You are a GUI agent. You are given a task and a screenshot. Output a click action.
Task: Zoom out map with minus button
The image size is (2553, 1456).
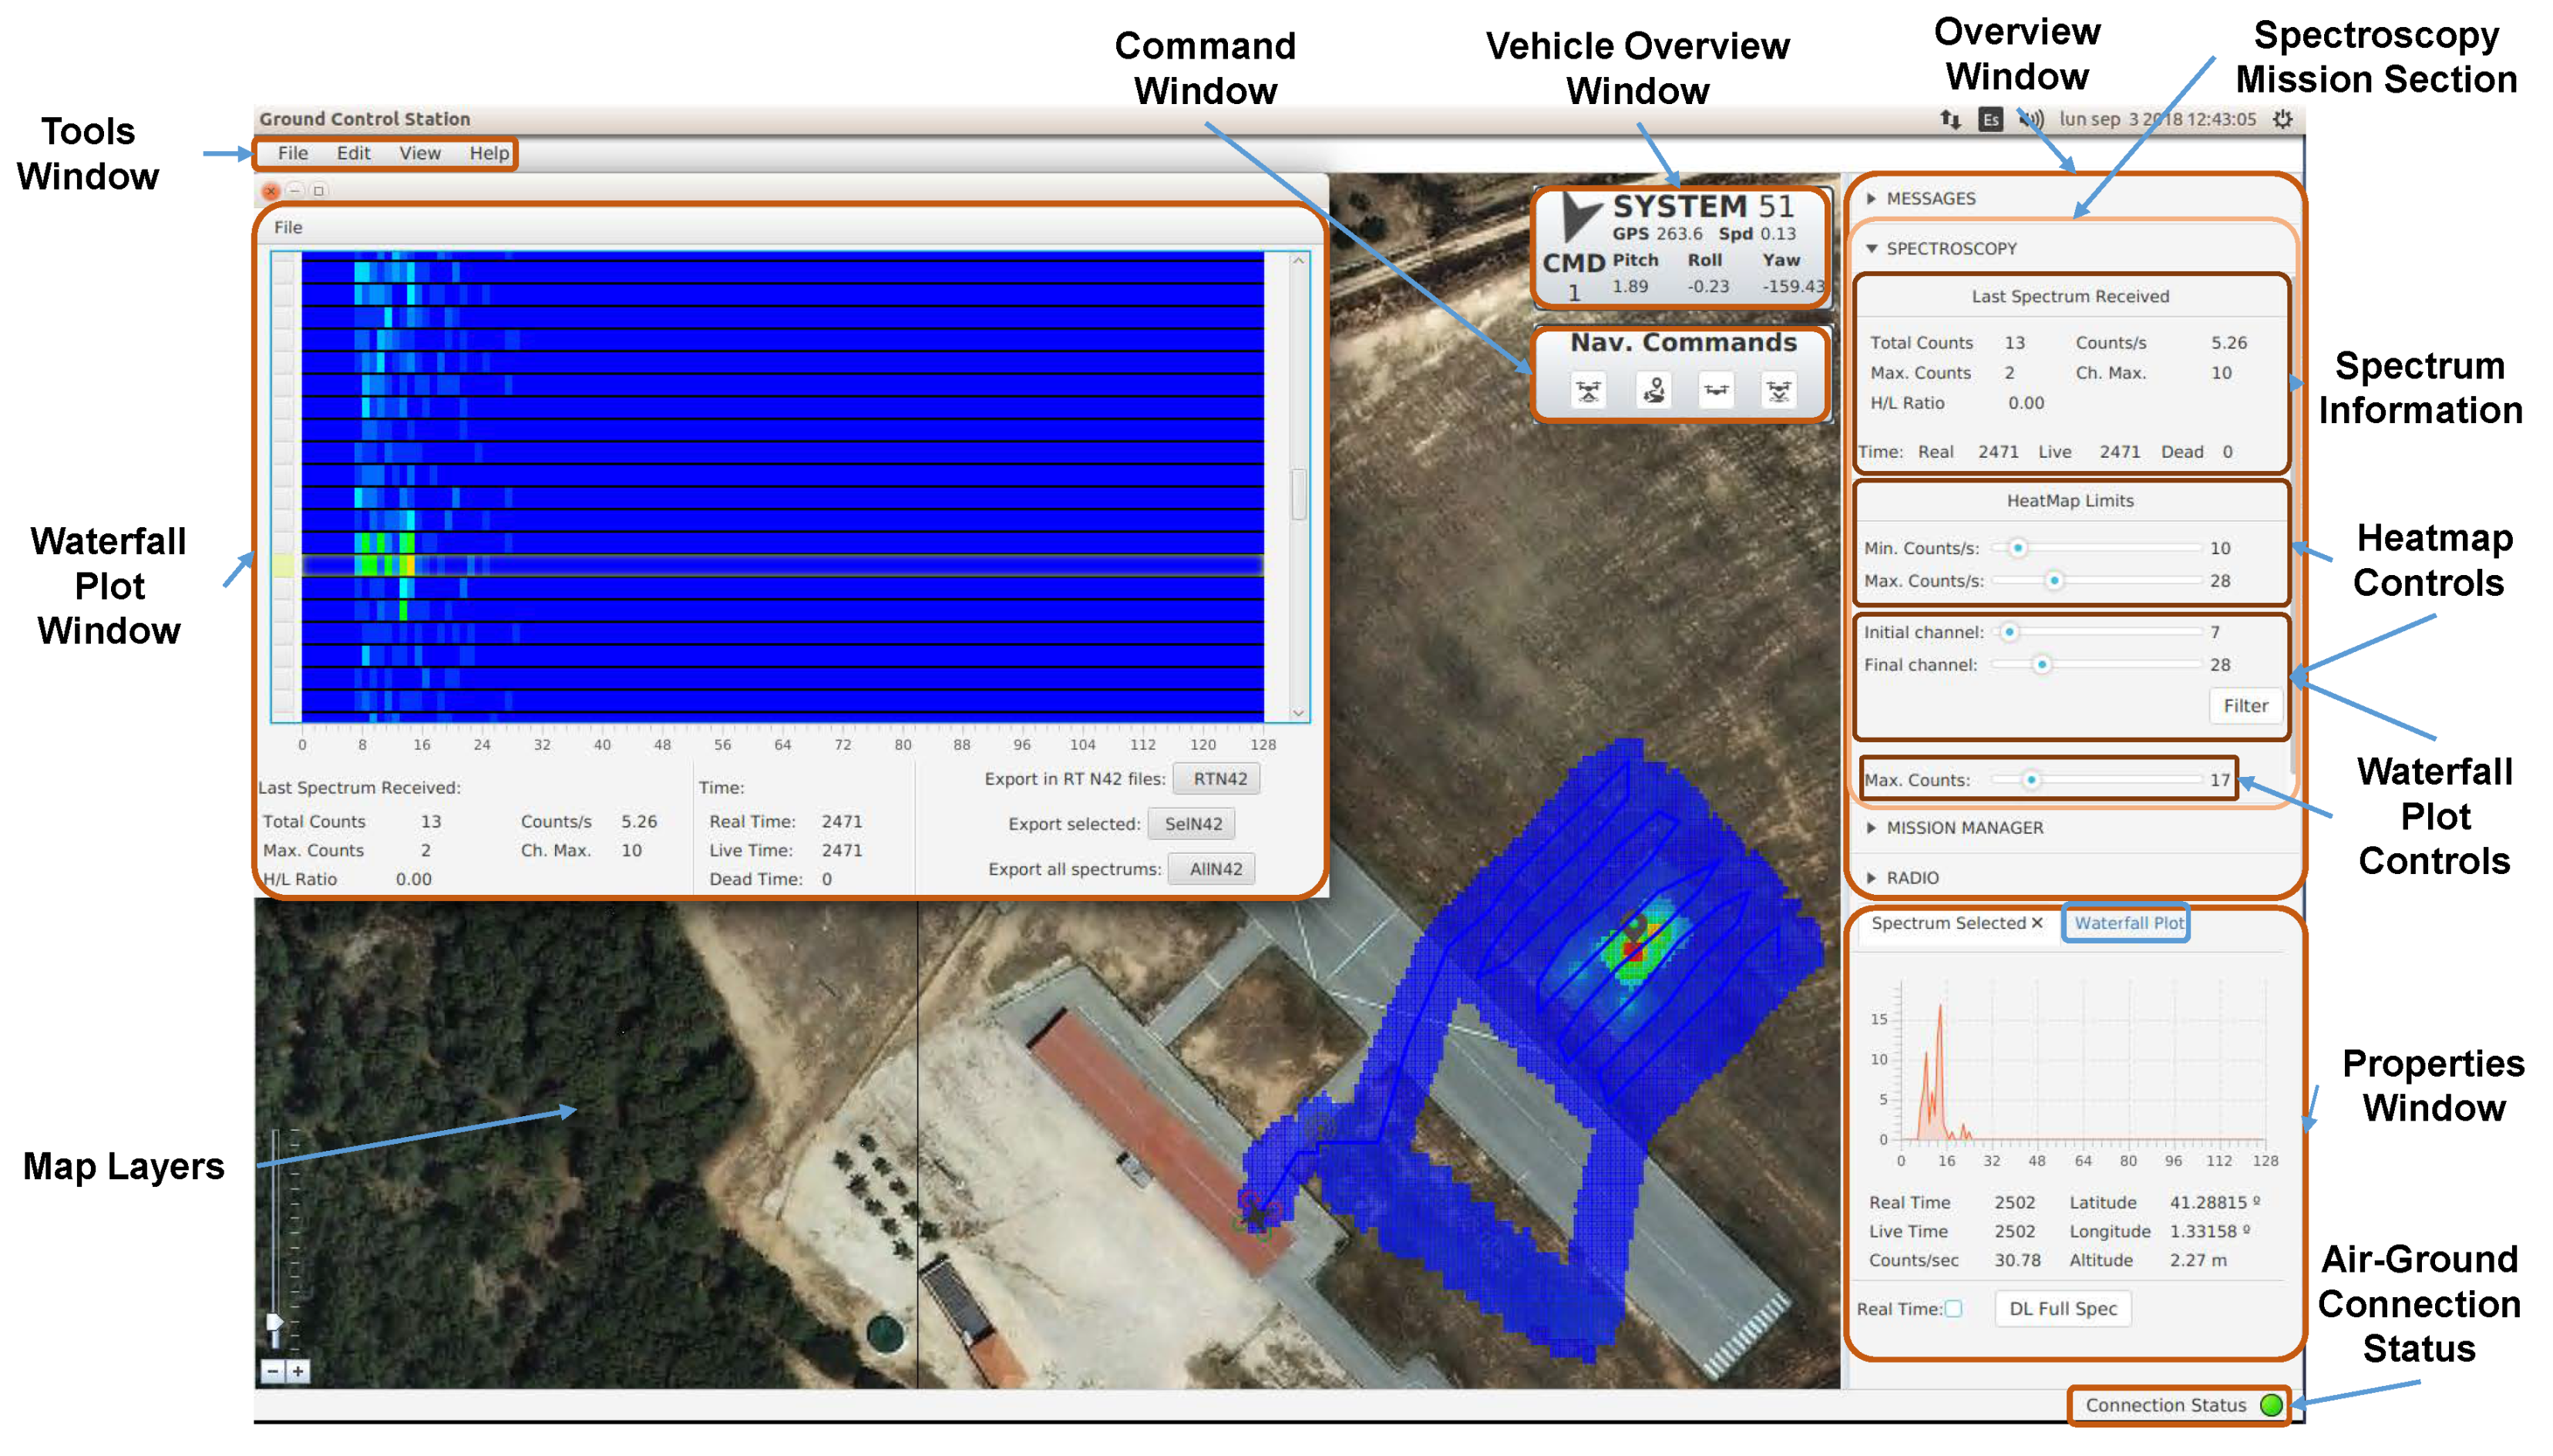coord(272,1371)
